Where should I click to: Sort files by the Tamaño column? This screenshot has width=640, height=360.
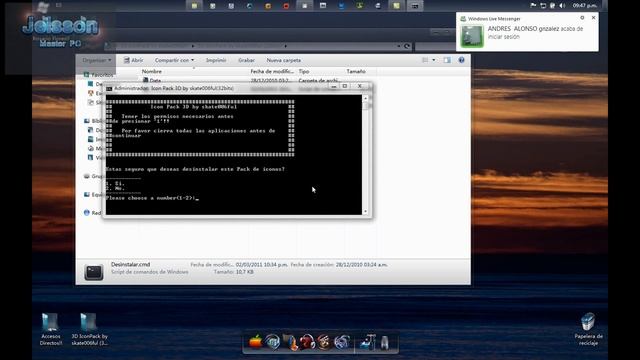coord(356,71)
